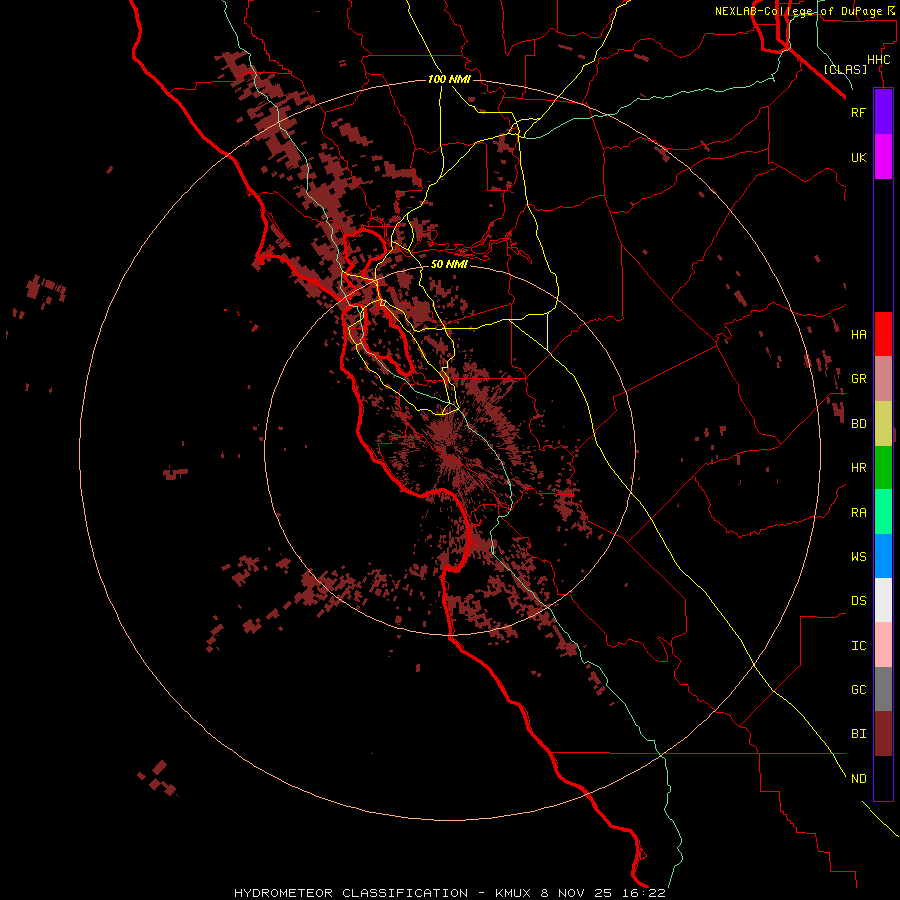Click the GC gray legend swatch

(x=883, y=689)
